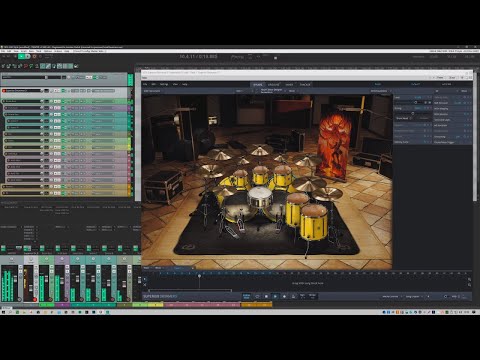Click the Tempo field in Superior Drummer's transport
The width and height of the screenshot is (480, 360).
(312, 296)
